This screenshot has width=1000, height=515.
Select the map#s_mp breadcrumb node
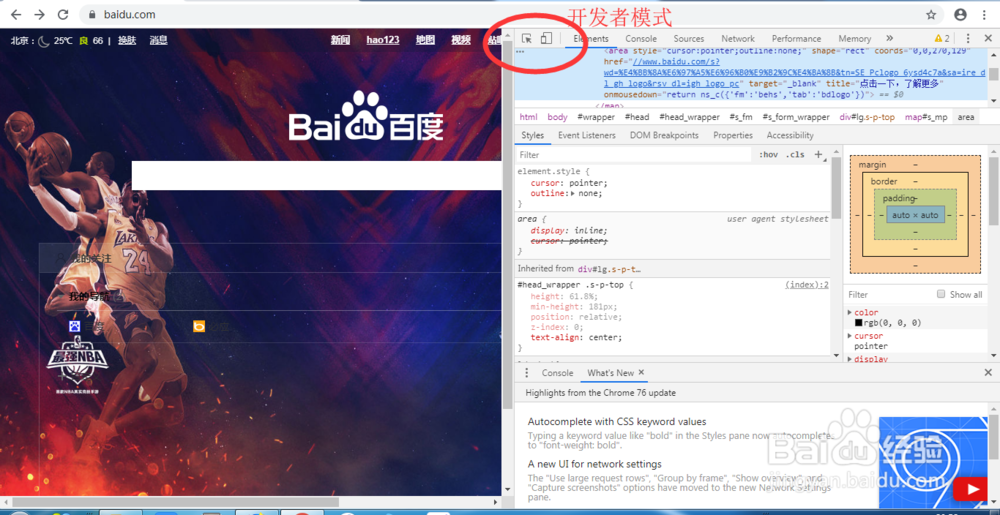(926, 117)
